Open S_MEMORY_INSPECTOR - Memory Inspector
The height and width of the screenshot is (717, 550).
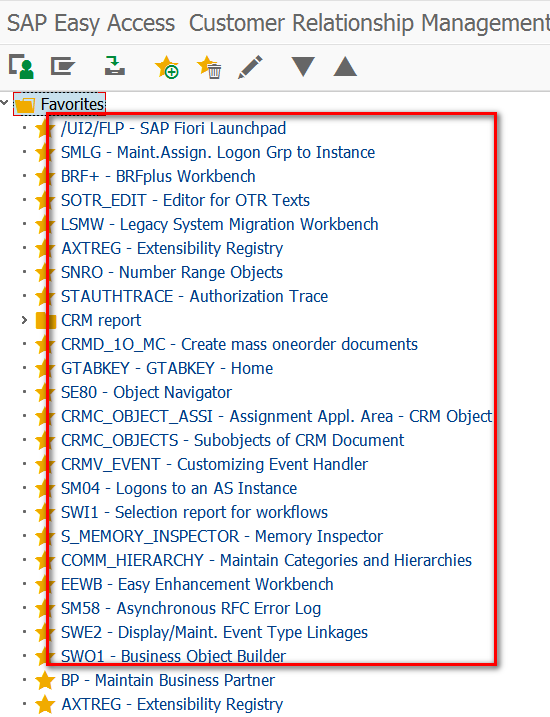point(222,536)
